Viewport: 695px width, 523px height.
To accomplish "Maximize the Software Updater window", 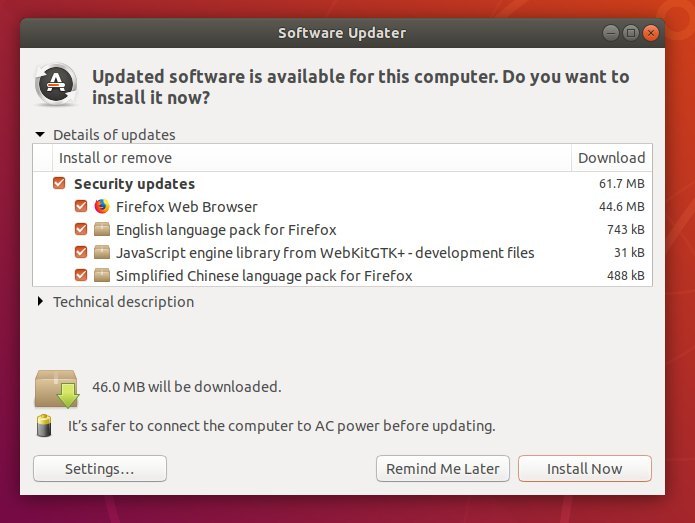I will [631, 33].
